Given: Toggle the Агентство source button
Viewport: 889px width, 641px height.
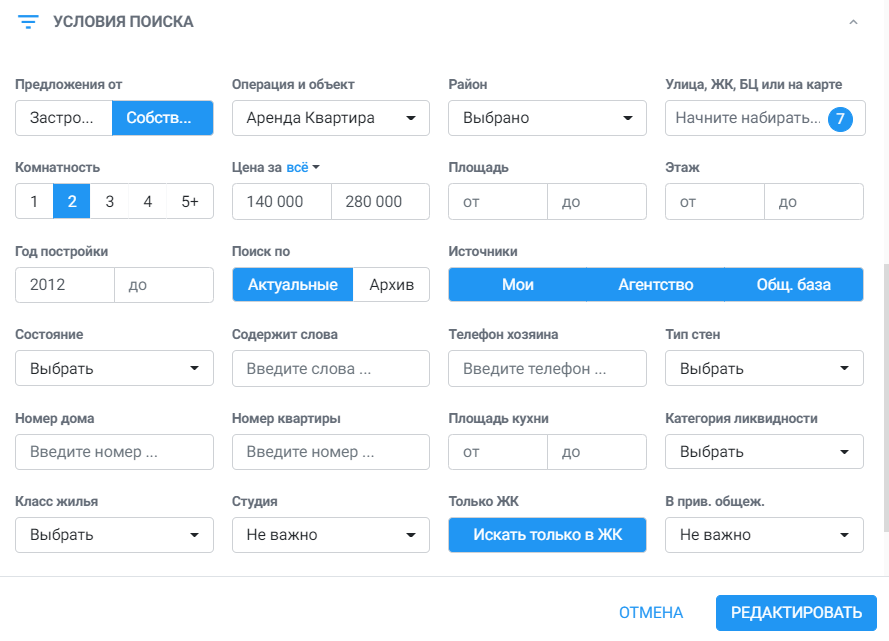Looking at the screenshot, I should (655, 285).
